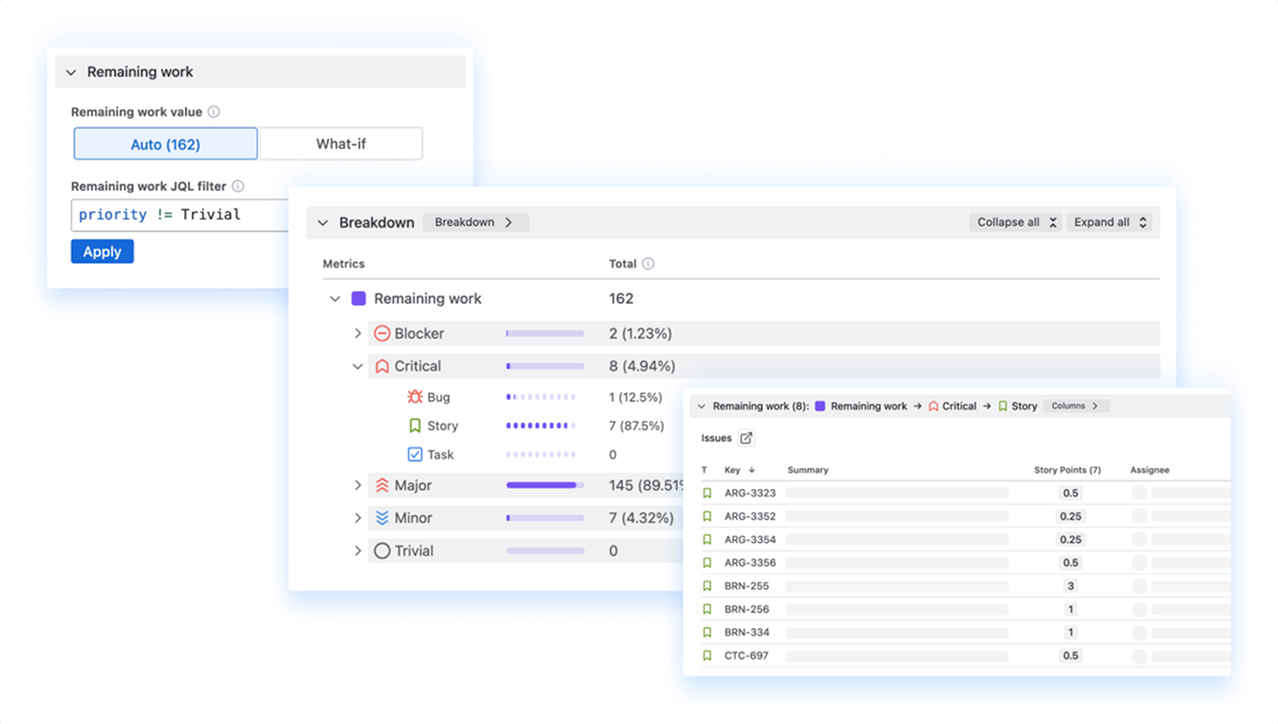Click the Critical priority icon in breakdown
This screenshot has height=724, width=1278.
click(x=382, y=367)
